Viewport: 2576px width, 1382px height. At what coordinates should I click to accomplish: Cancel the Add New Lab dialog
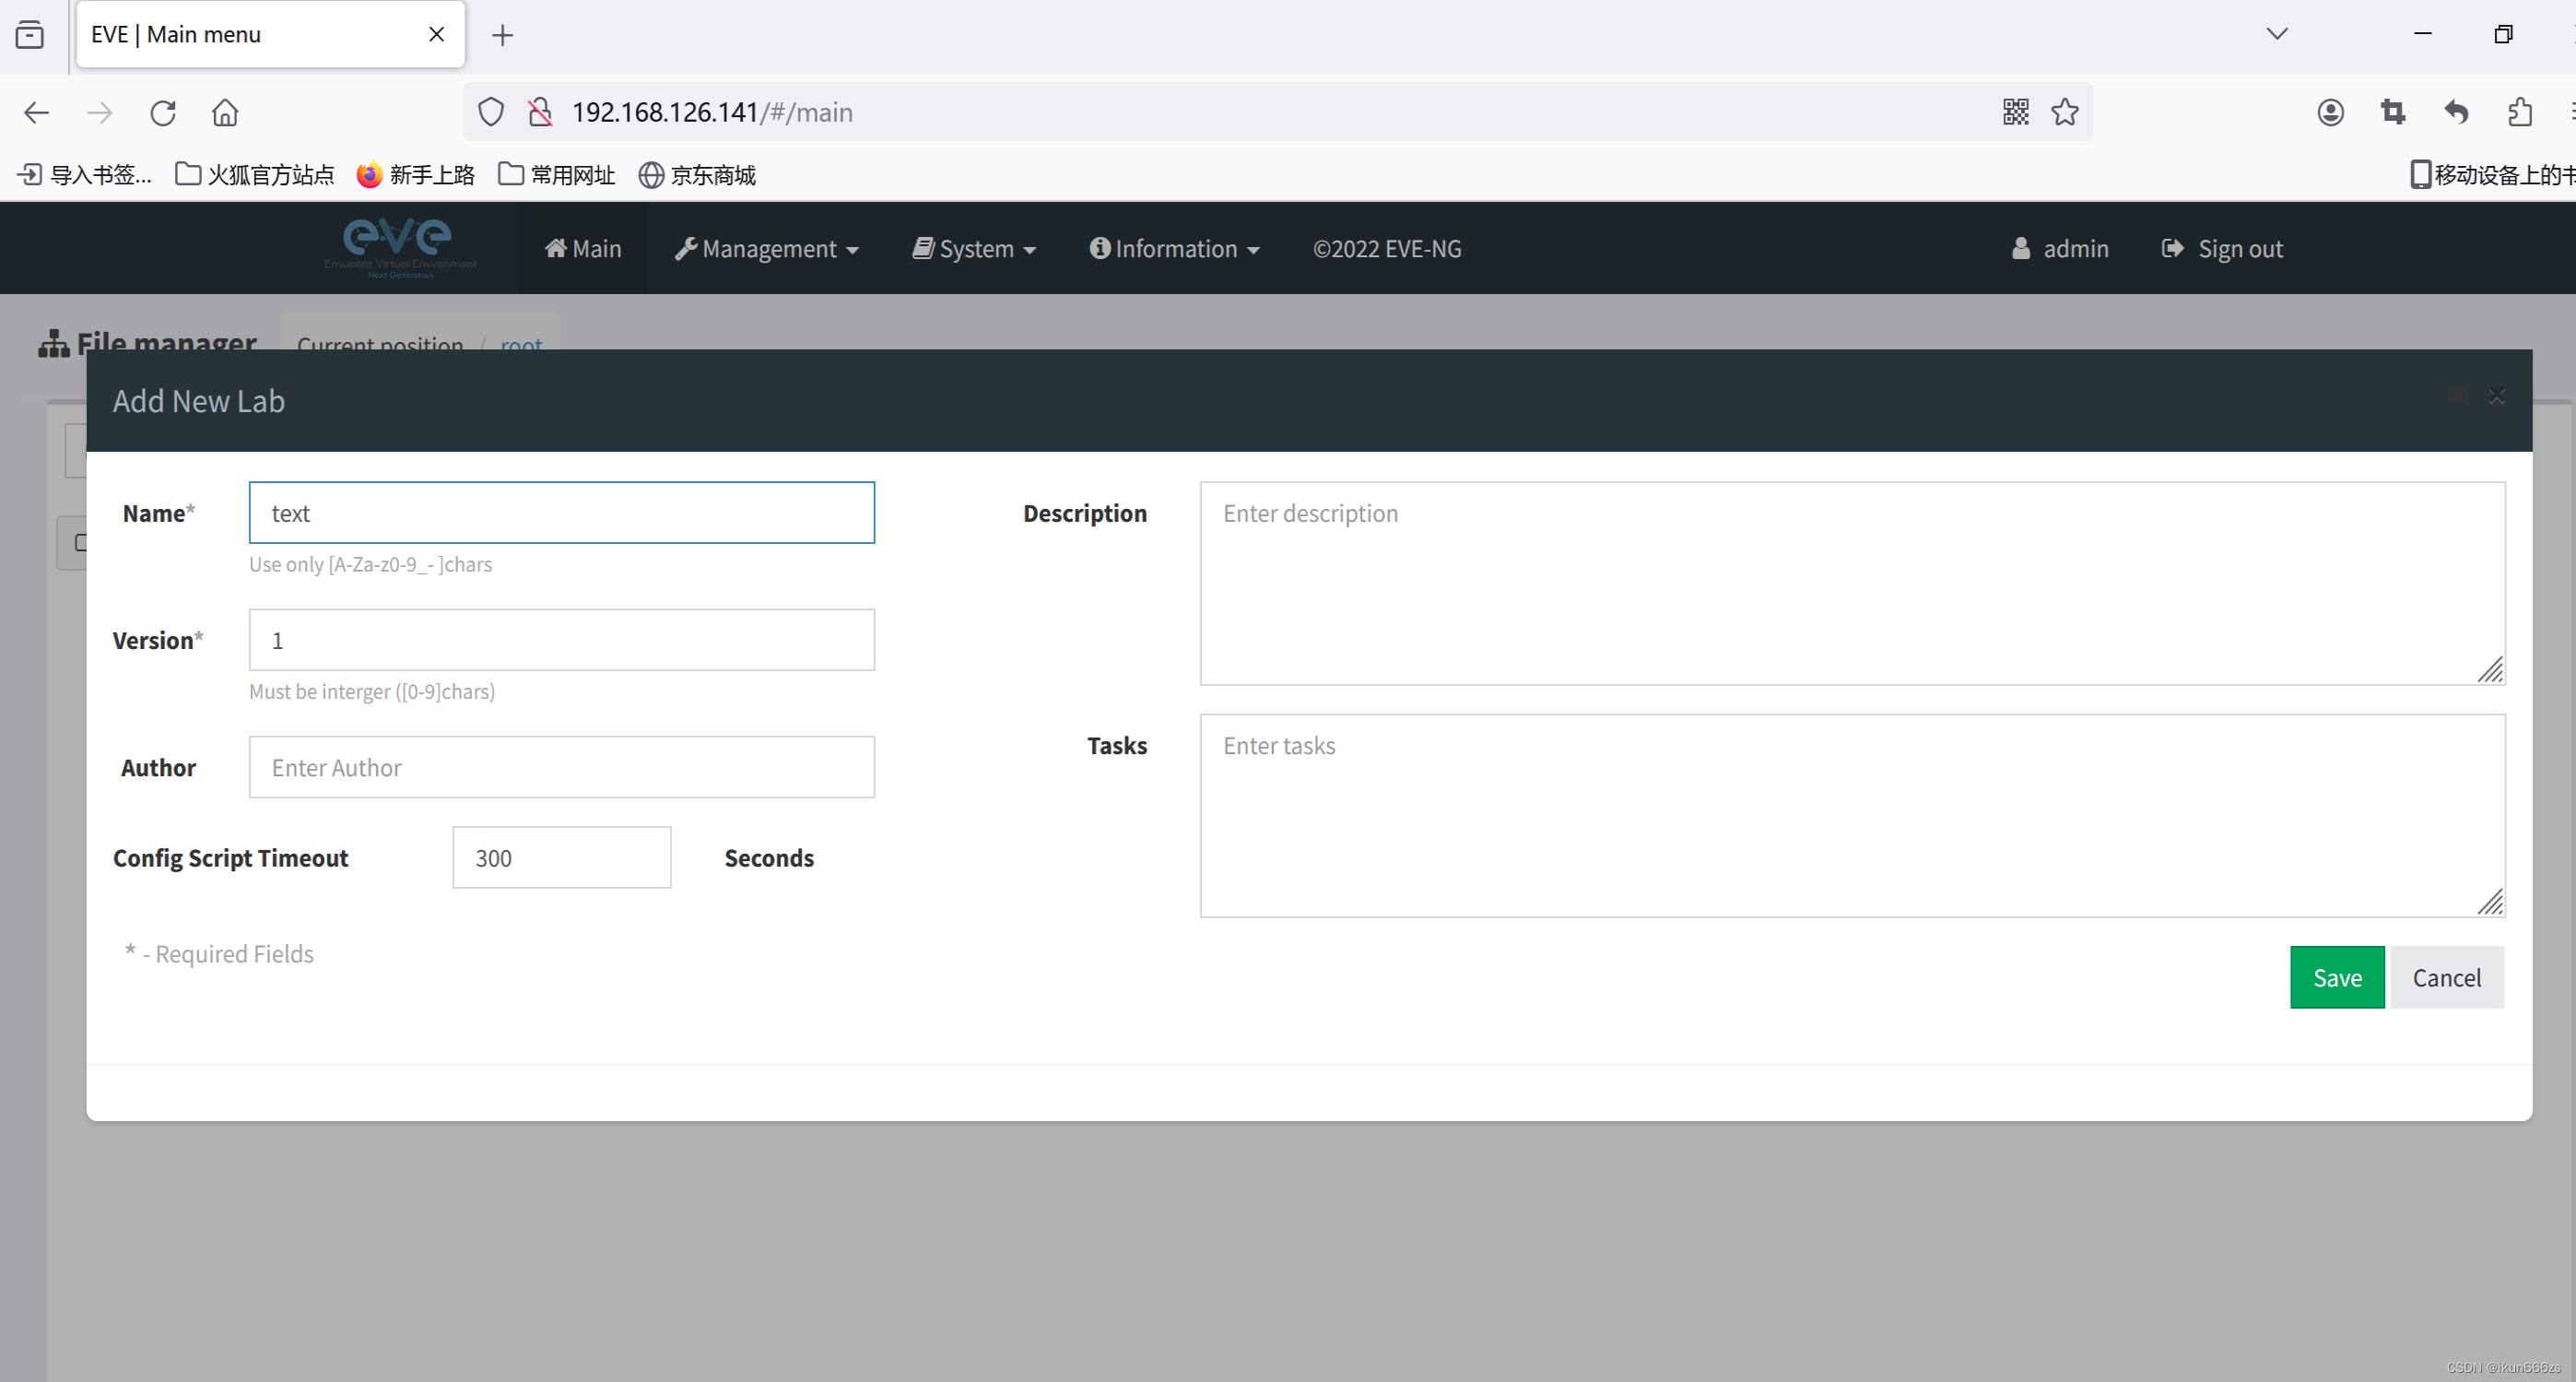tap(2446, 977)
